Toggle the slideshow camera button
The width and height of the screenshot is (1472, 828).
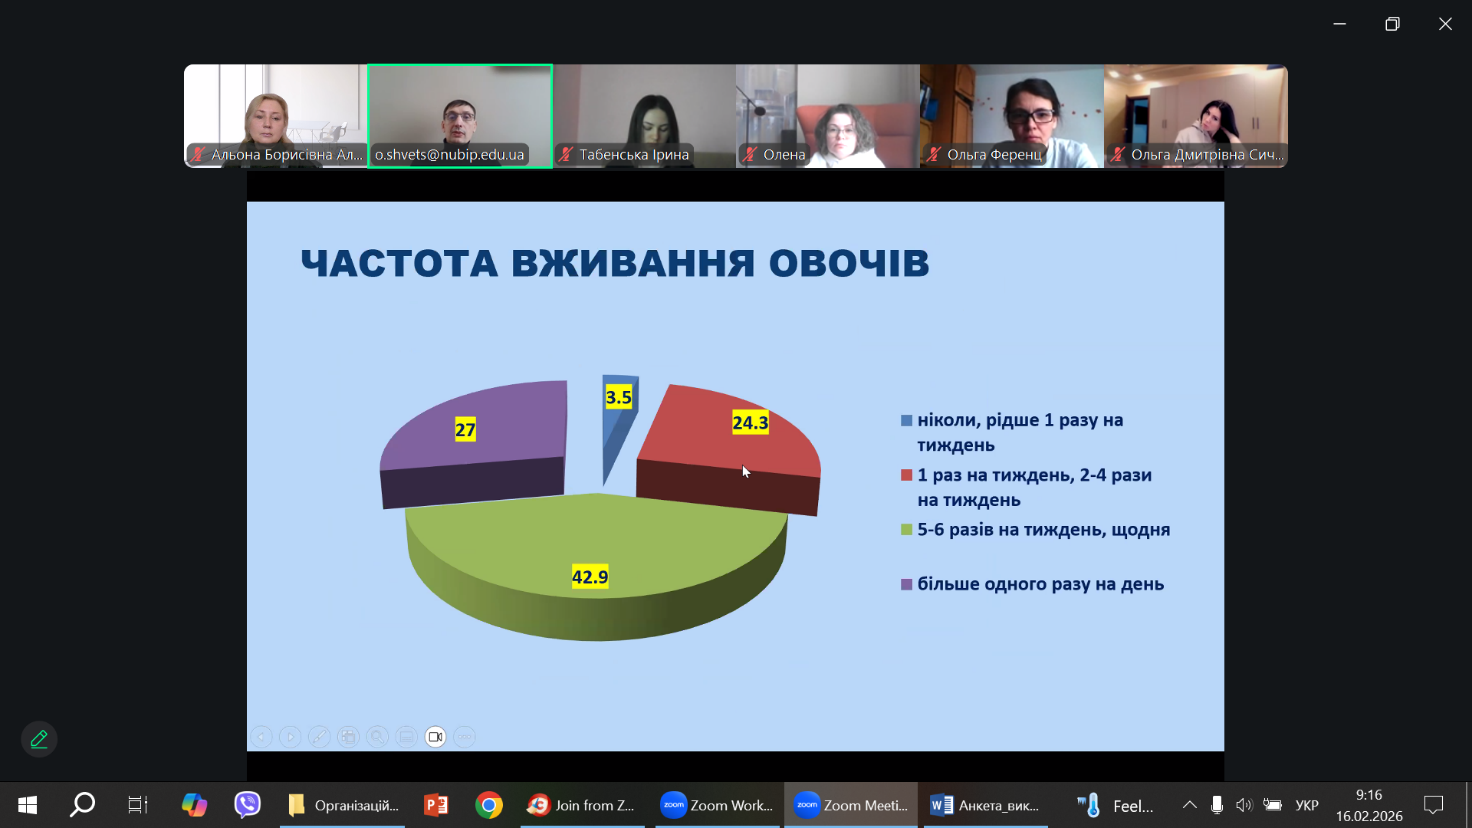point(435,737)
